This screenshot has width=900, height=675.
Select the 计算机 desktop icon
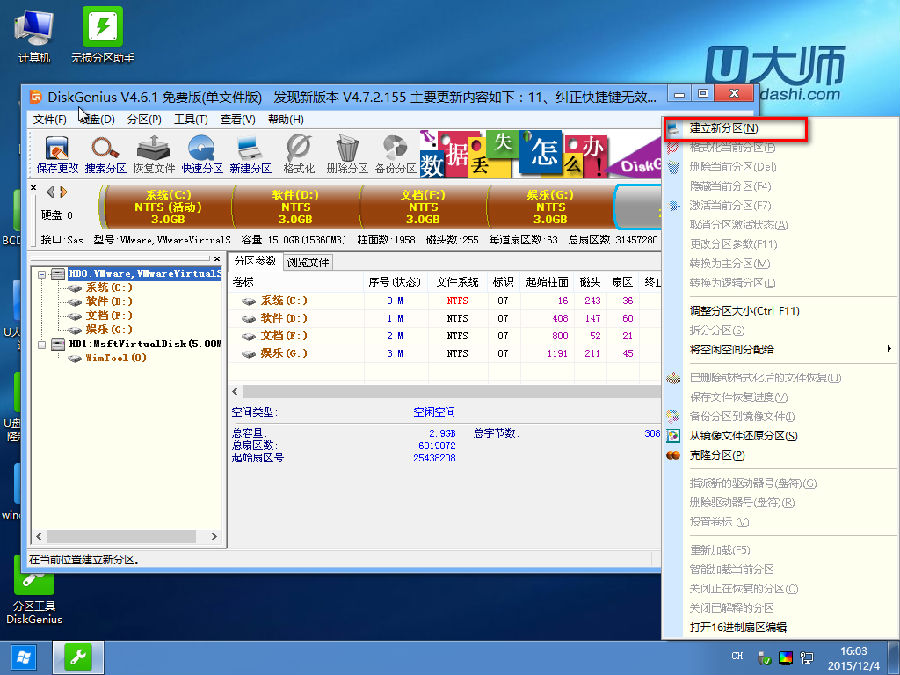click(x=34, y=34)
